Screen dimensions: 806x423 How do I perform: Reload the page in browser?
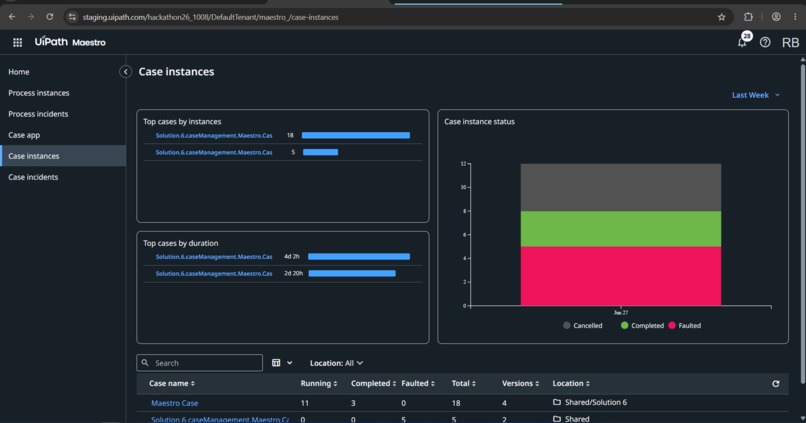click(50, 17)
